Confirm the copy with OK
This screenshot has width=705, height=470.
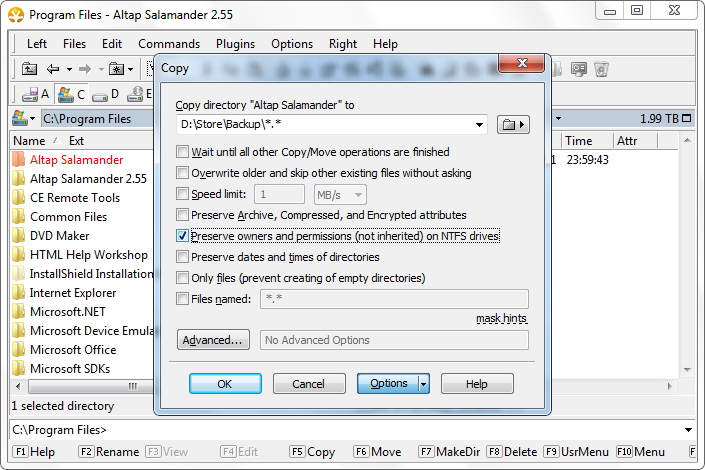(x=225, y=384)
